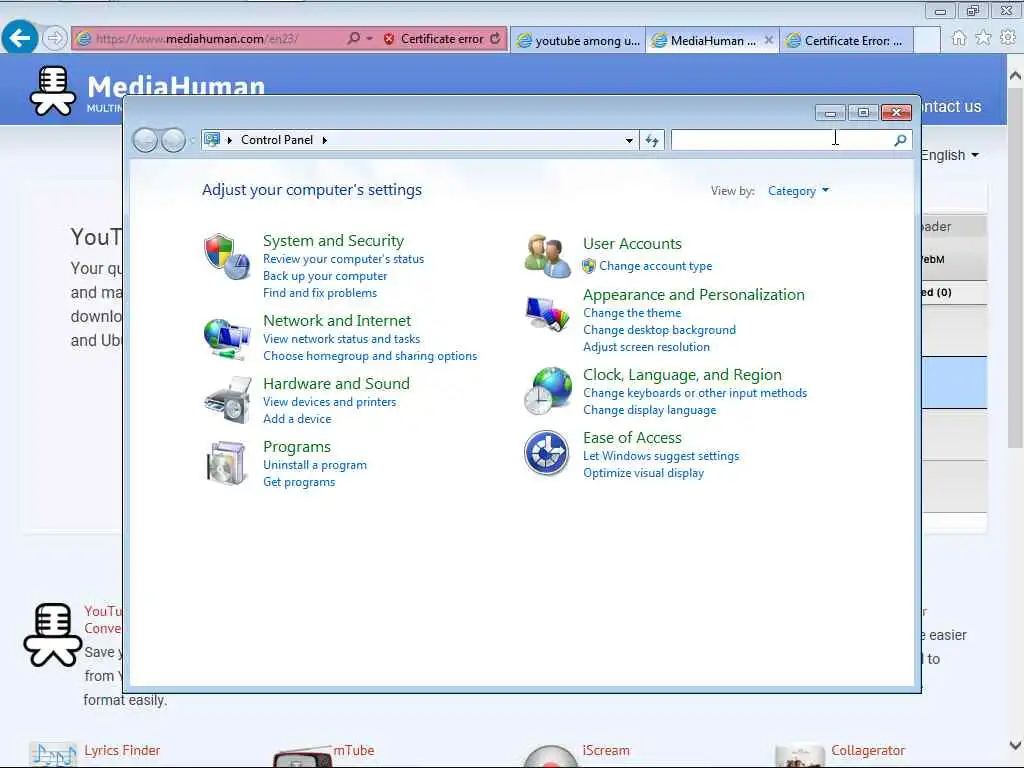Click Change display language
The height and width of the screenshot is (768, 1024).
coord(650,410)
